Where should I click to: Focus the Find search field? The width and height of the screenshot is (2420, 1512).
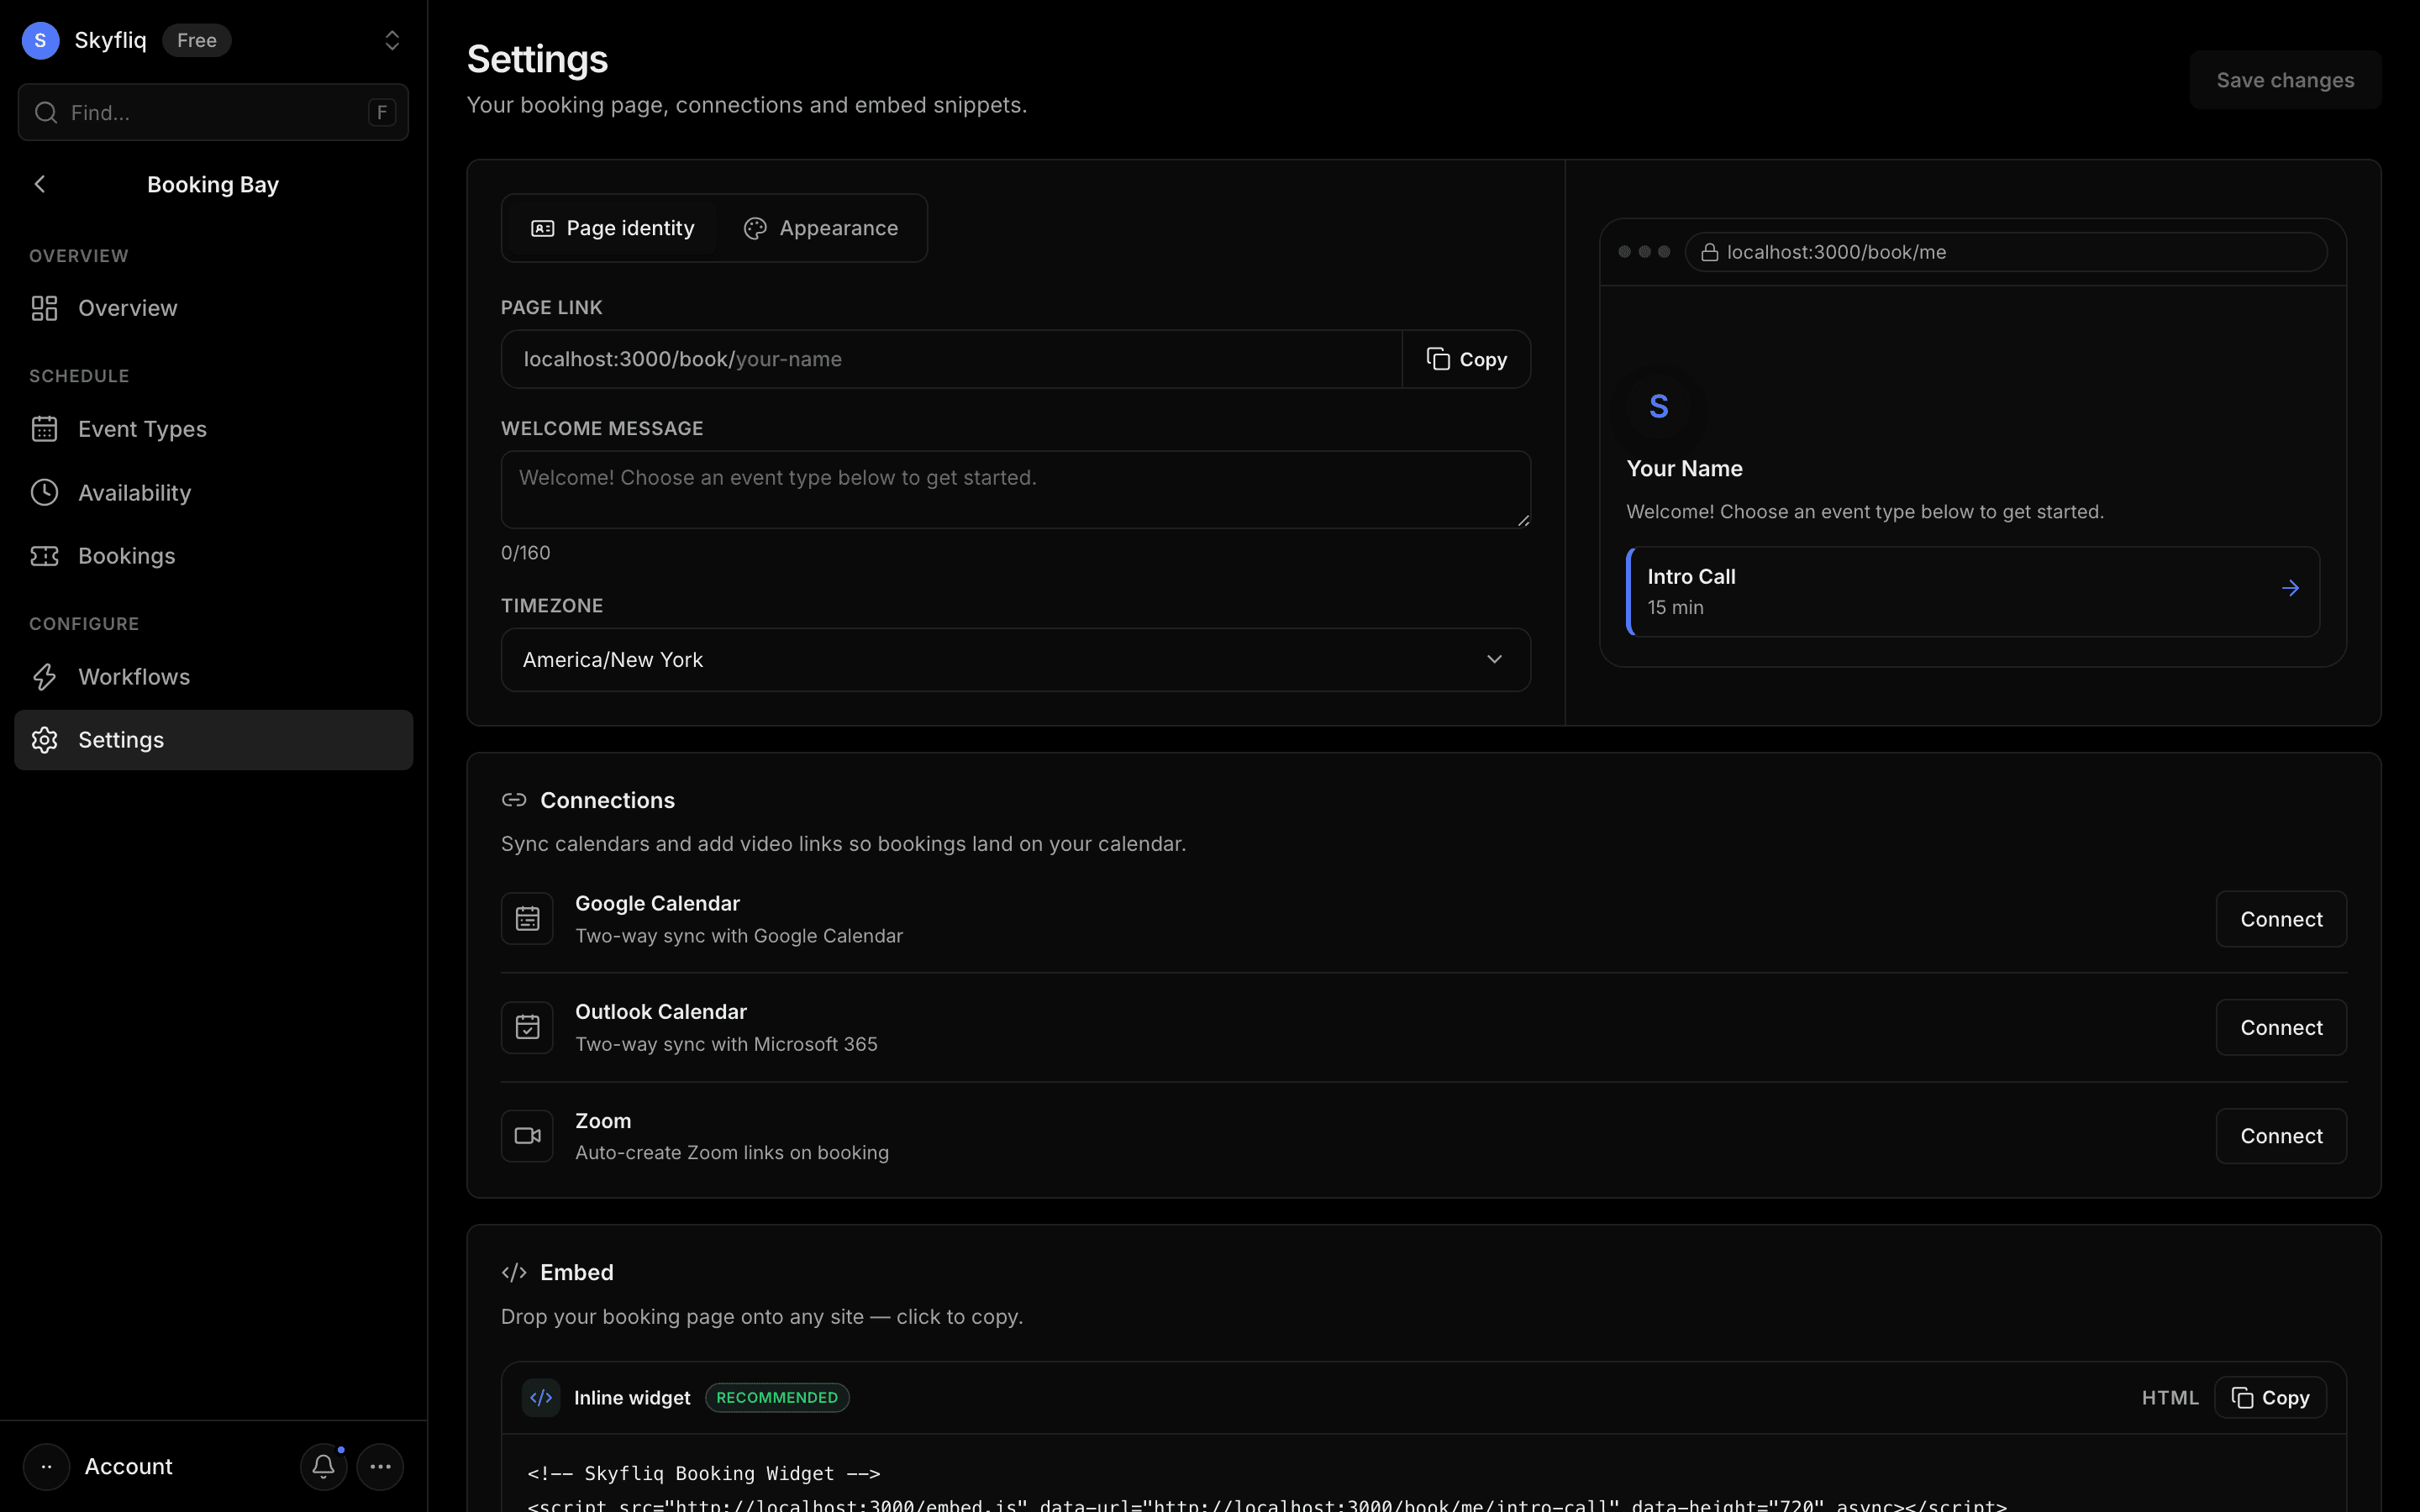click(x=213, y=112)
